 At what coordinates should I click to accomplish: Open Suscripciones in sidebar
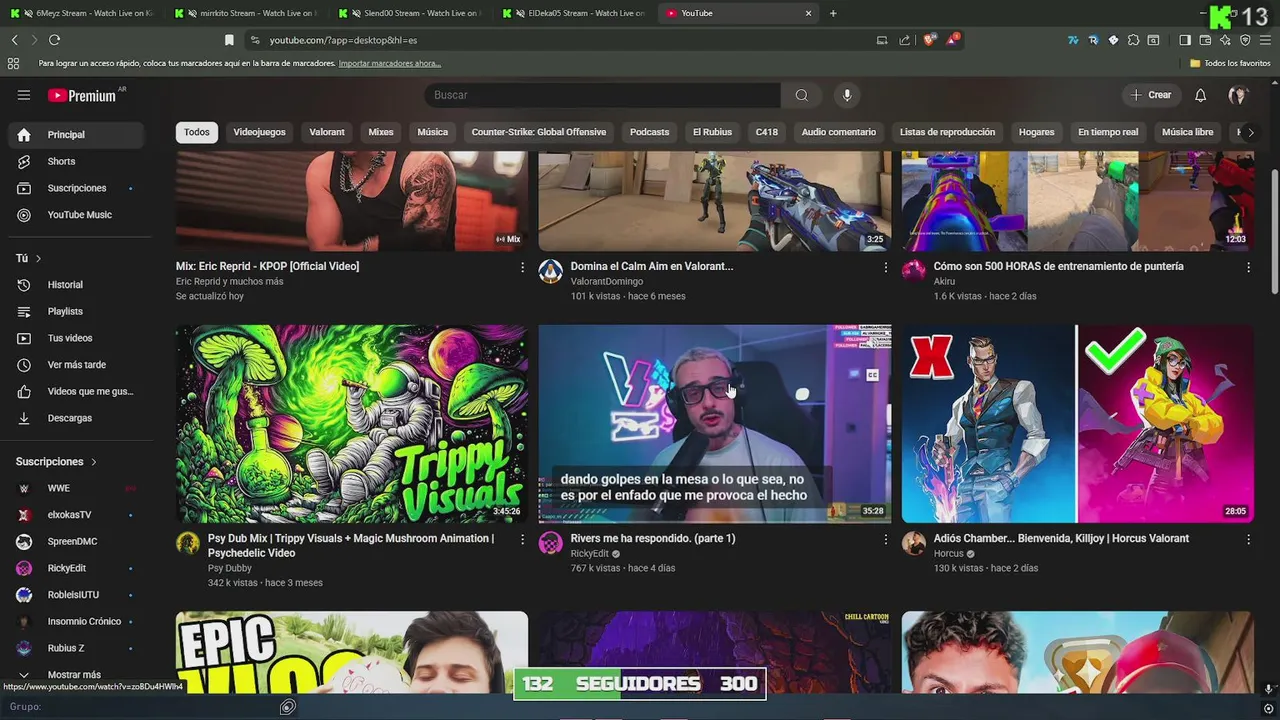point(76,189)
